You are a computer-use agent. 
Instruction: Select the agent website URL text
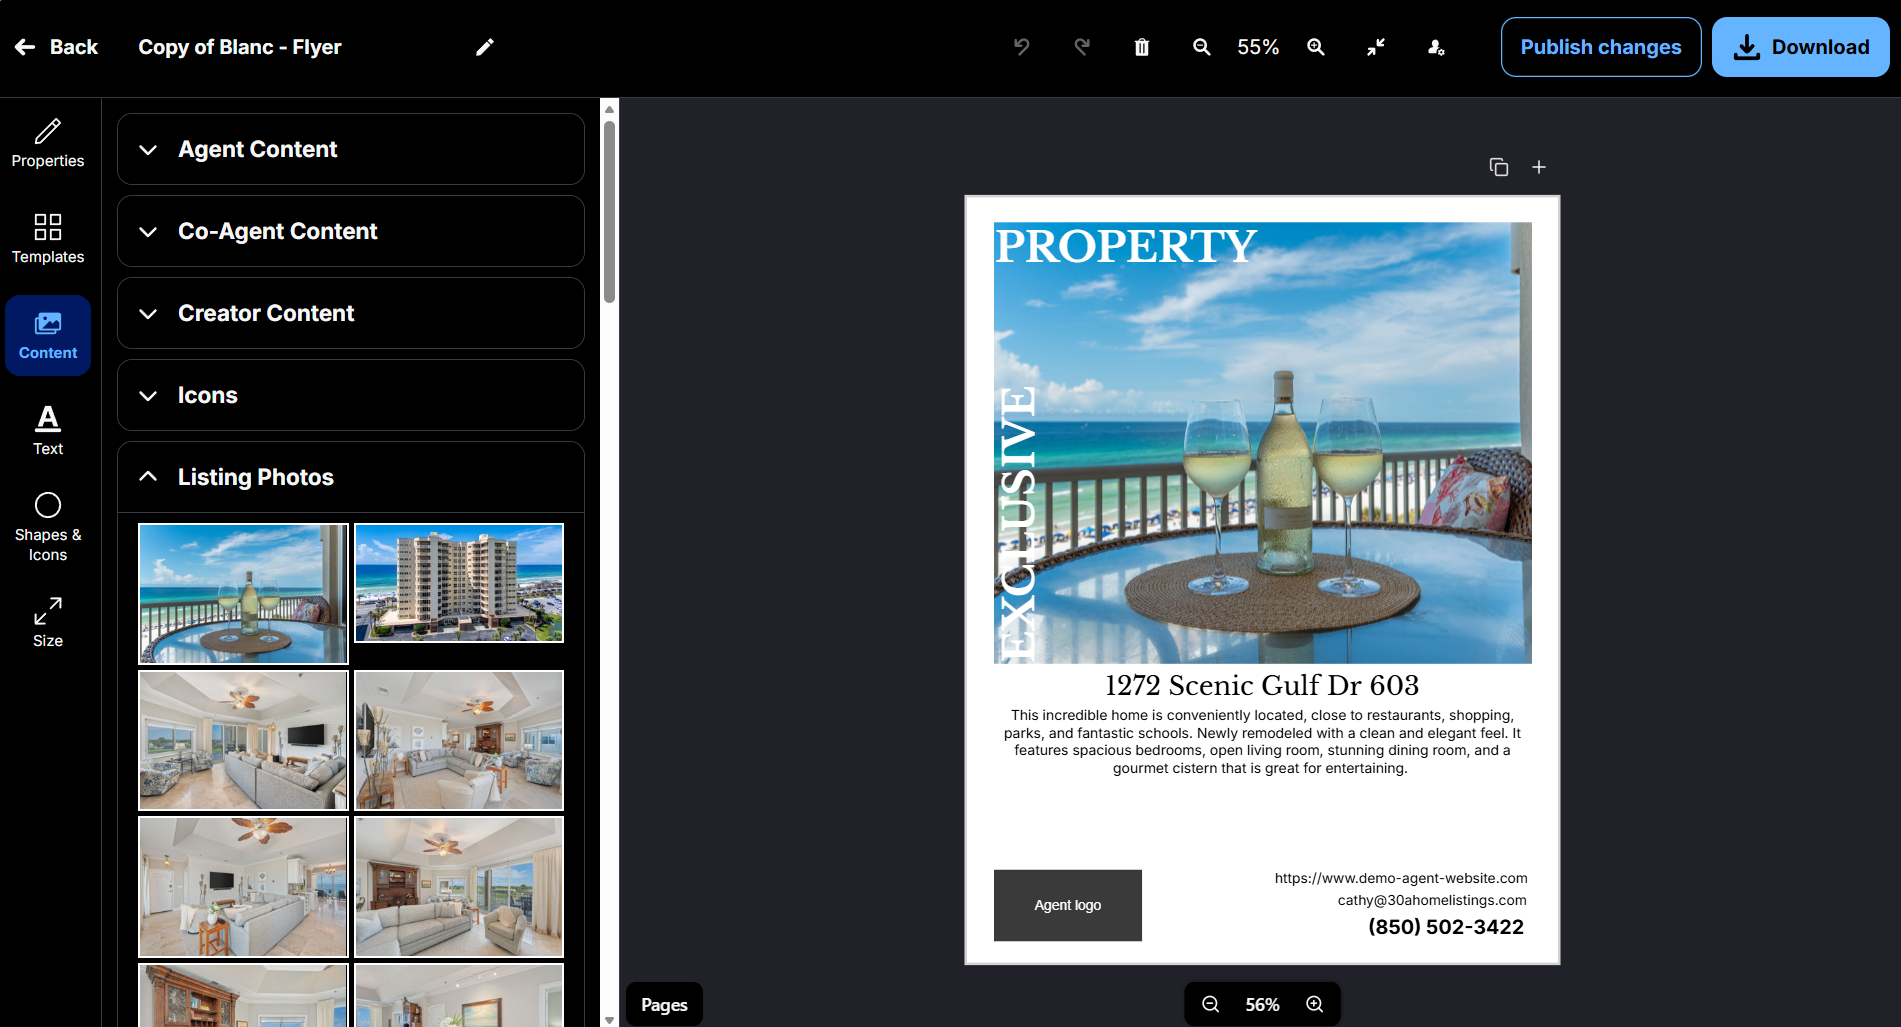coord(1400,878)
